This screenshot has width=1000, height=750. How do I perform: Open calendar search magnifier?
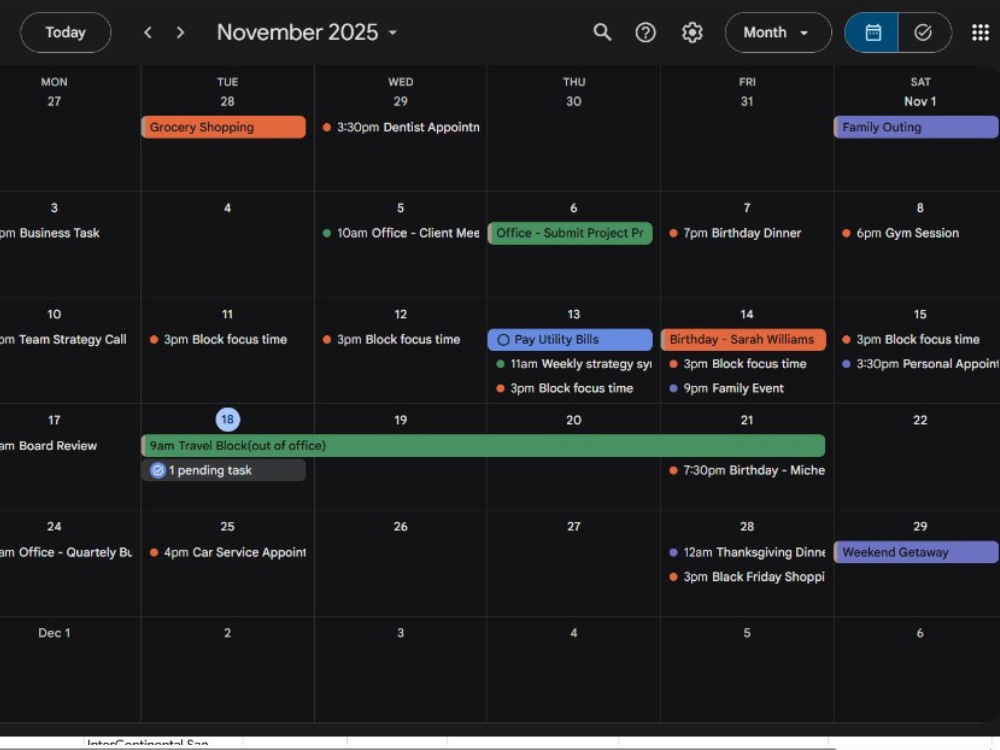coord(602,33)
